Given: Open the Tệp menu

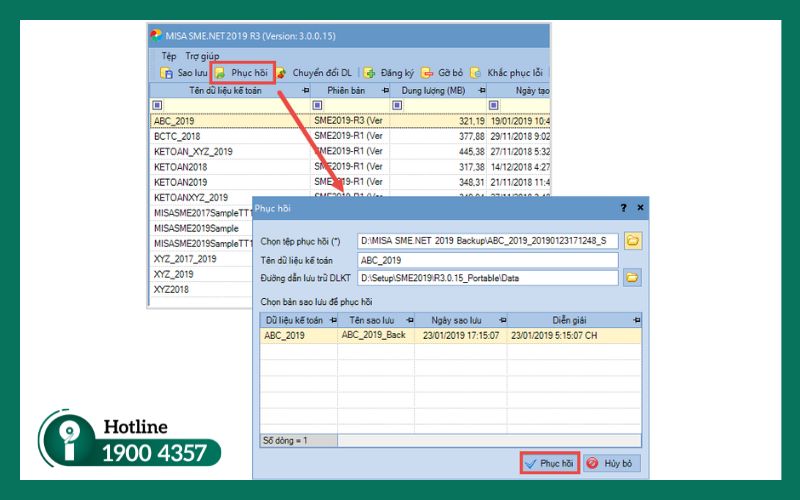Looking at the screenshot, I should click(x=169, y=56).
